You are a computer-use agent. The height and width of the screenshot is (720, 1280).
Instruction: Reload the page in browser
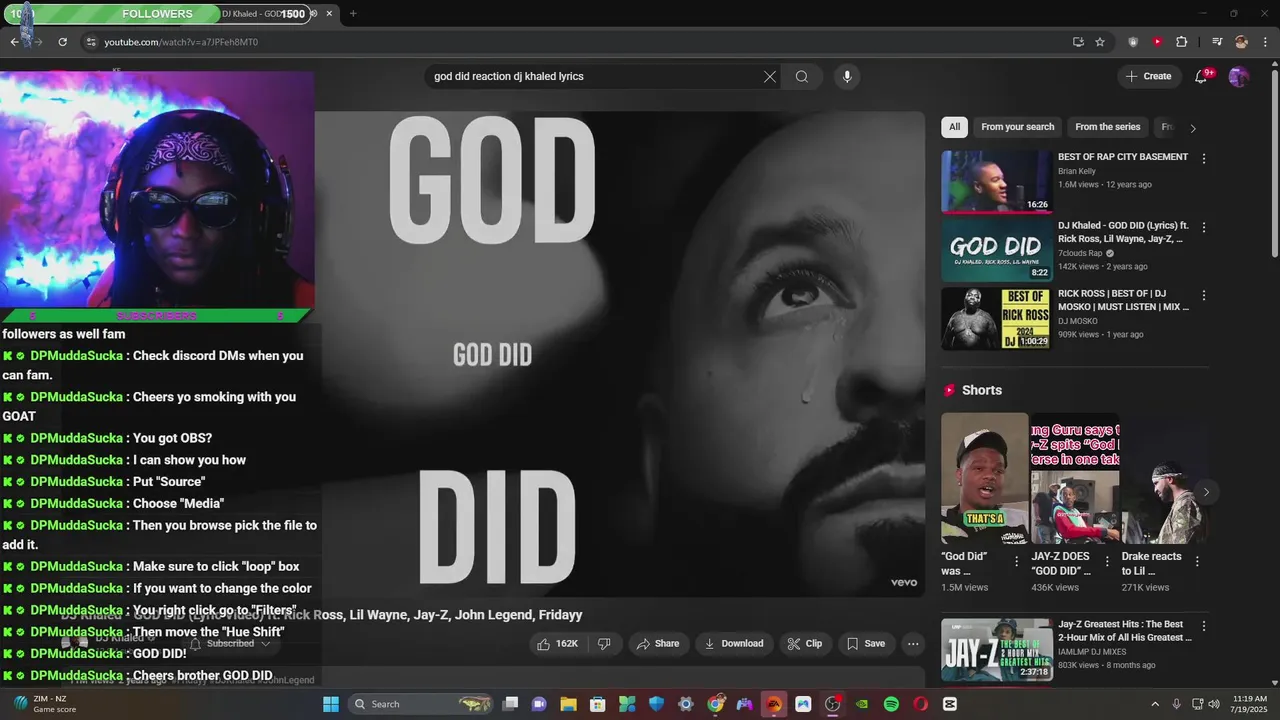pyautogui.click(x=62, y=42)
